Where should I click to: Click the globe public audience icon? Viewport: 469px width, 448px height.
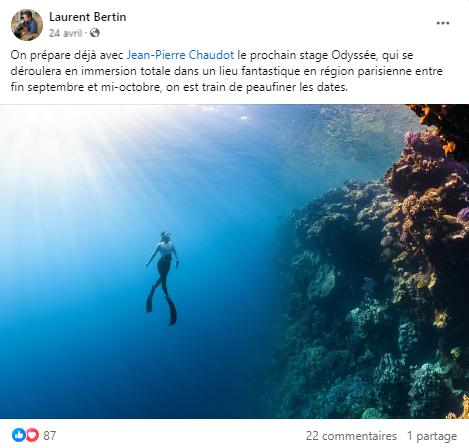(x=95, y=33)
